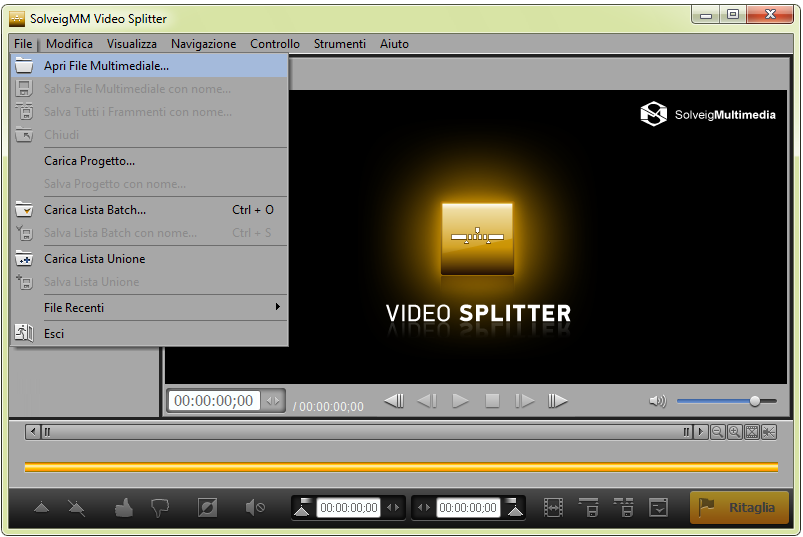
Task: Cut out selected fragment with thumbs down icon
Action: coord(160,508)
